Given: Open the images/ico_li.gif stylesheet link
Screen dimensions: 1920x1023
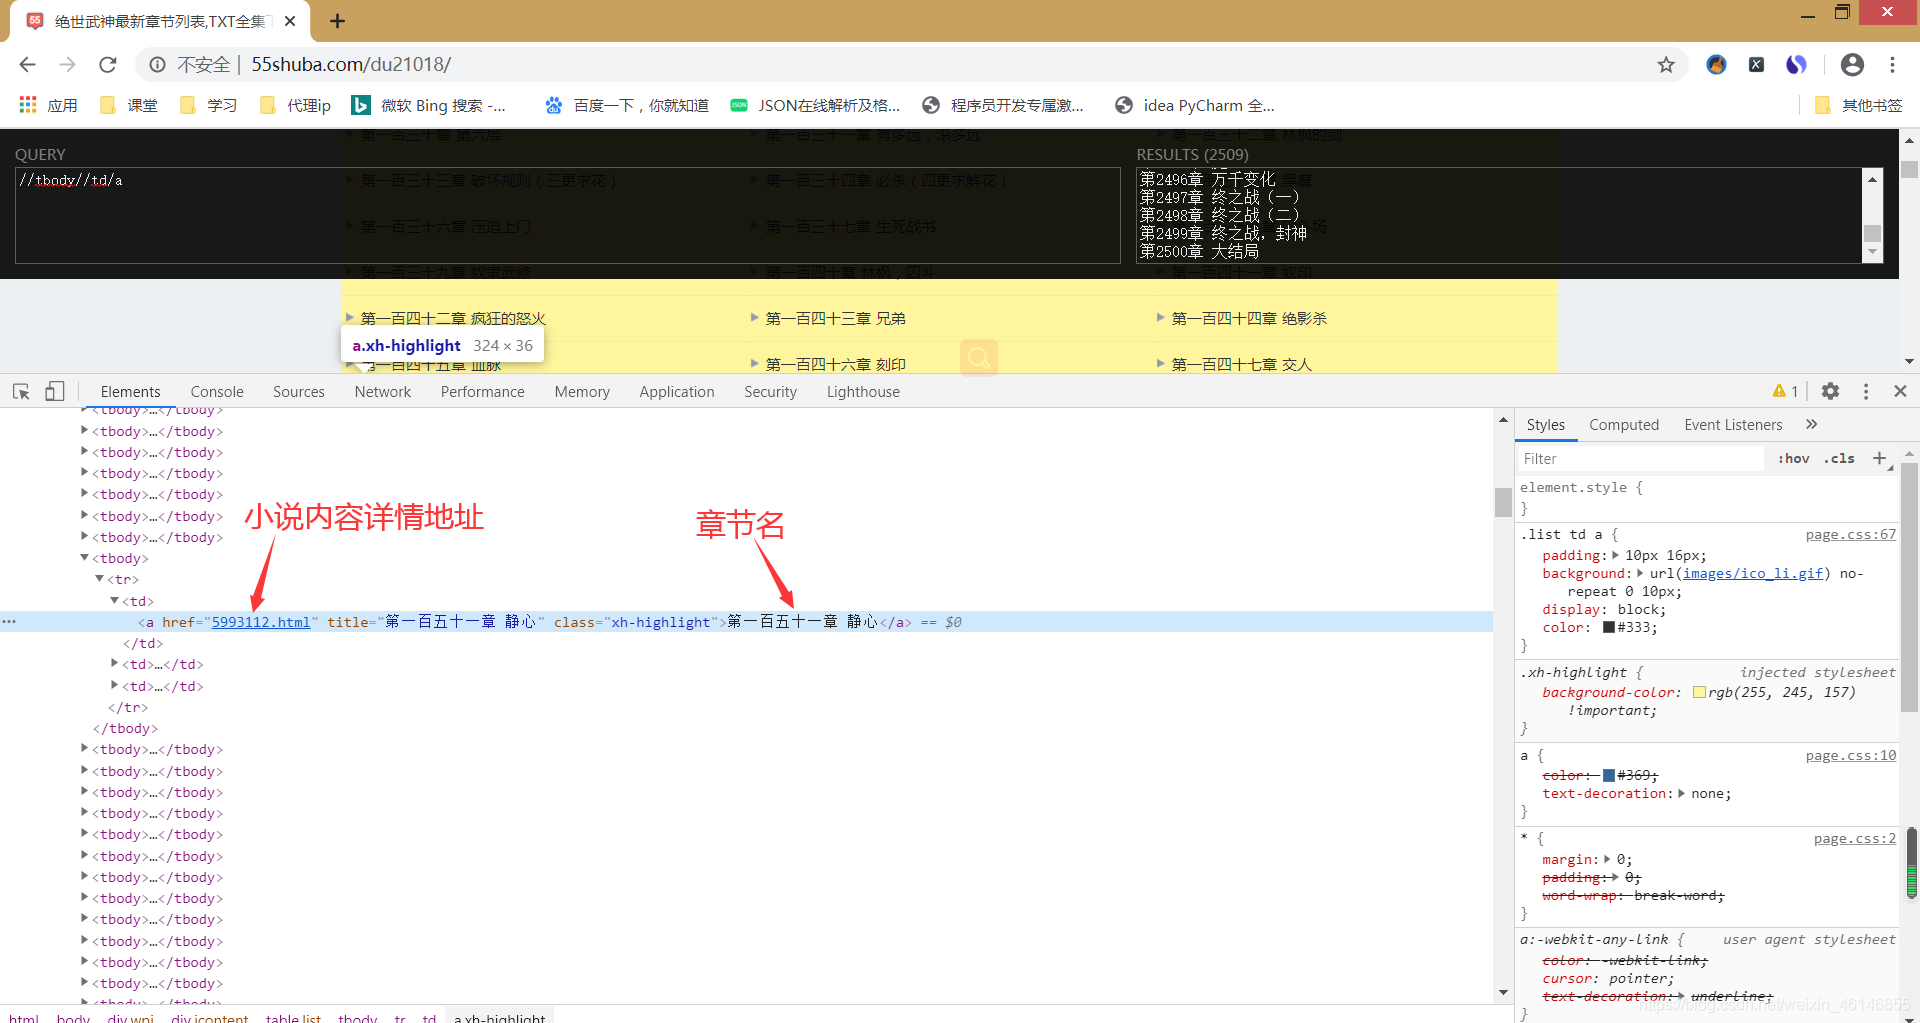Looking at the screenshot, I should [x=1753, y=573].
